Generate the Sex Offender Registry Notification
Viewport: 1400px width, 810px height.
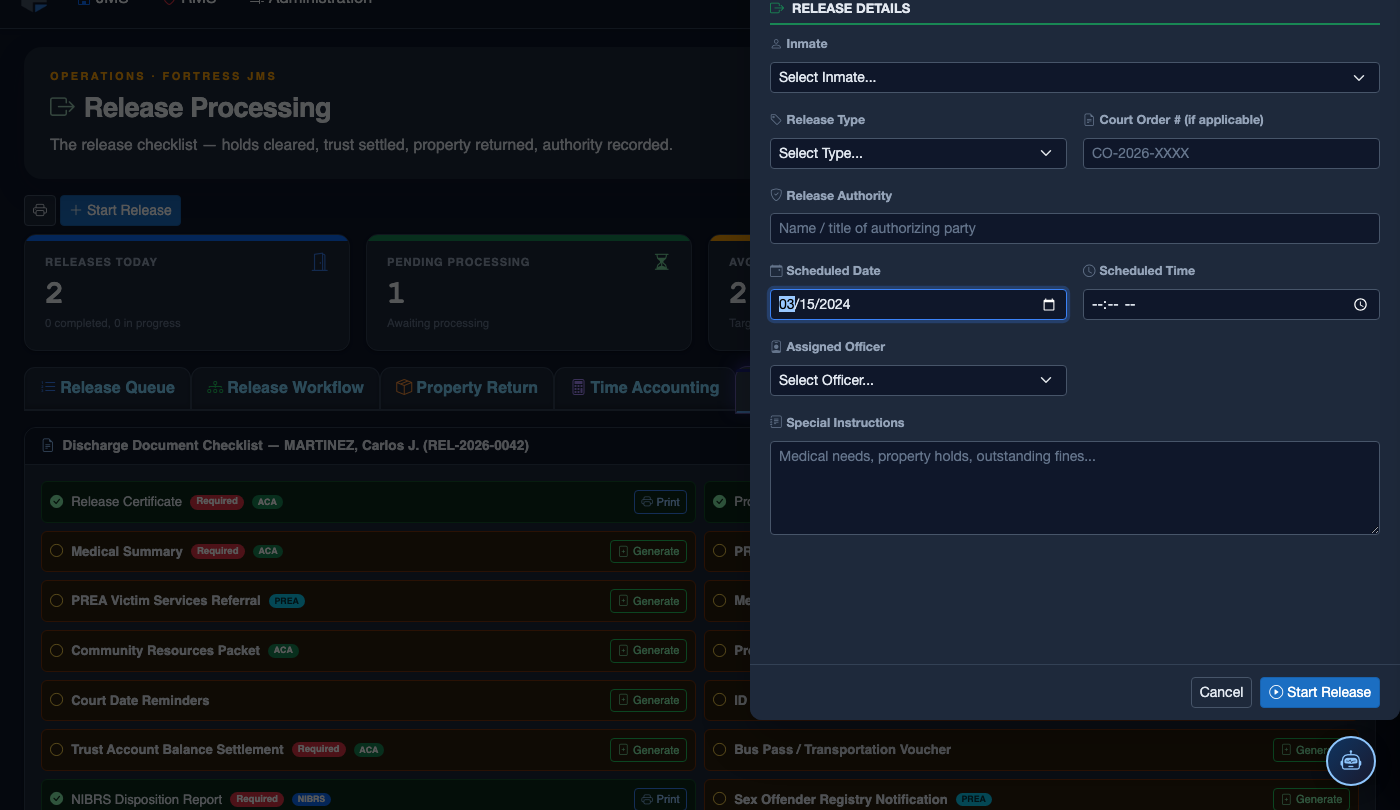click(1311, 799)
